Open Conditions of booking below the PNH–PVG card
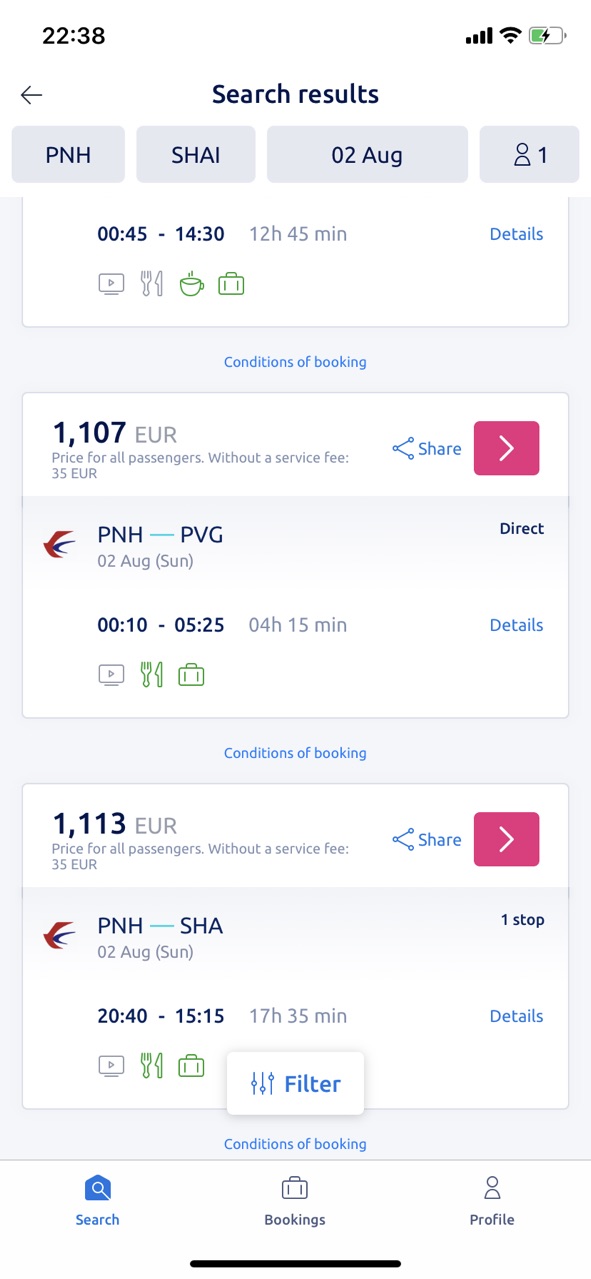591x1279 pixels. (x=295, y=753)
